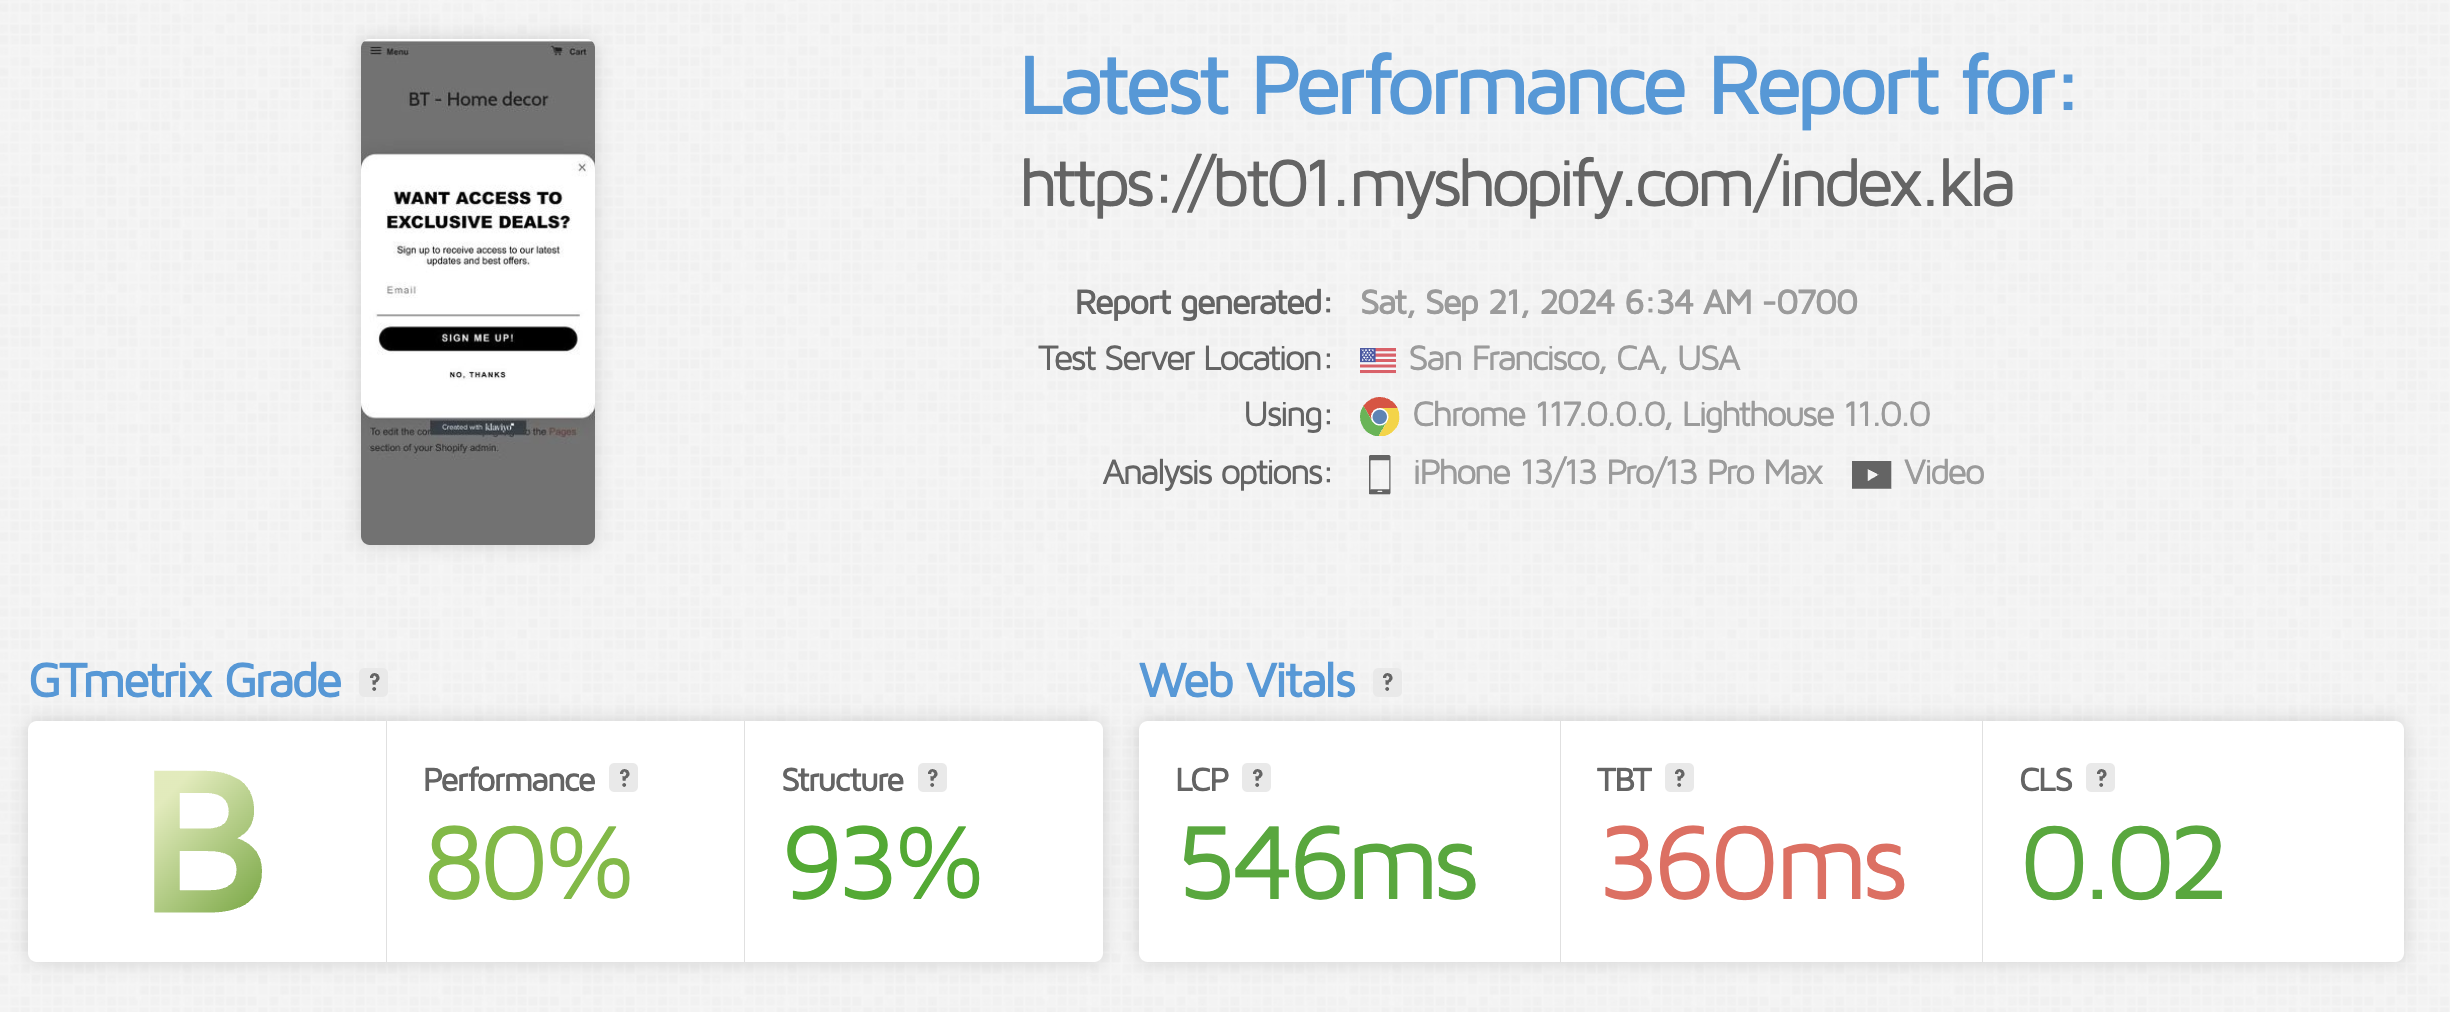Click the 0.02 CLS value
Image resolution: width=2450 pixels, height=1012 pixels.
coord(2123,863)
